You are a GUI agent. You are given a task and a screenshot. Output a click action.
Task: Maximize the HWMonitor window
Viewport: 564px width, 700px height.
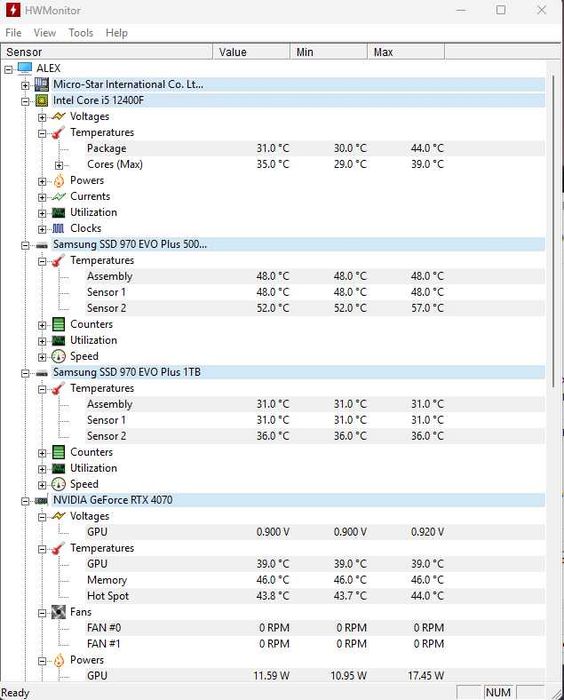click(x=501, y=10)
